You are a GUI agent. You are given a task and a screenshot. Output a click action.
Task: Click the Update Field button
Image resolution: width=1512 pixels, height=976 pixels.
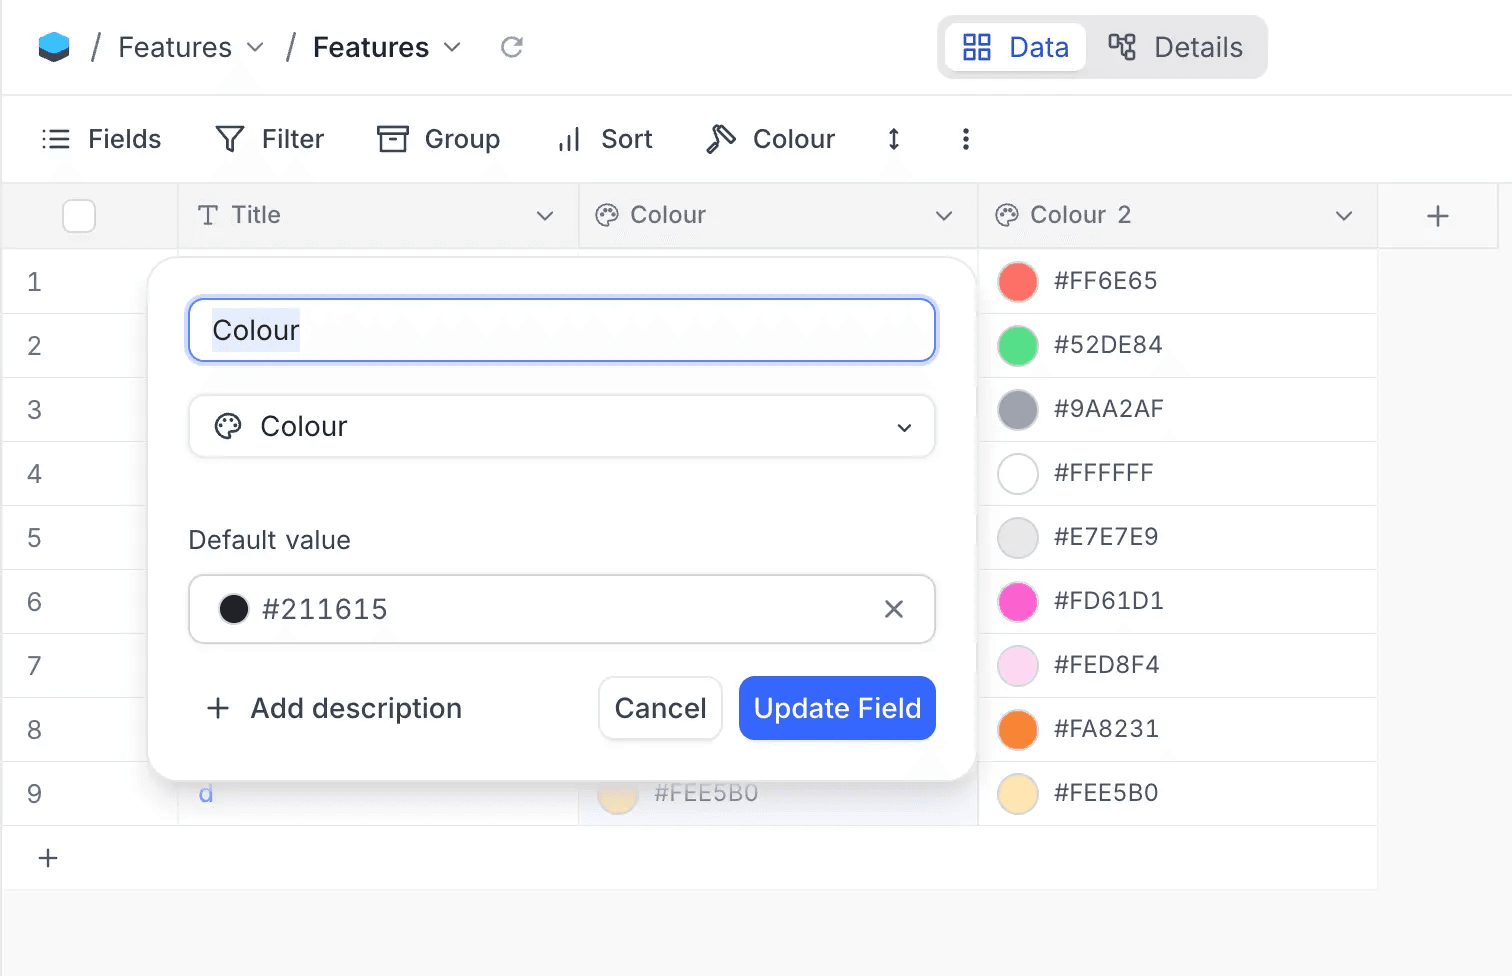[837, 708]
